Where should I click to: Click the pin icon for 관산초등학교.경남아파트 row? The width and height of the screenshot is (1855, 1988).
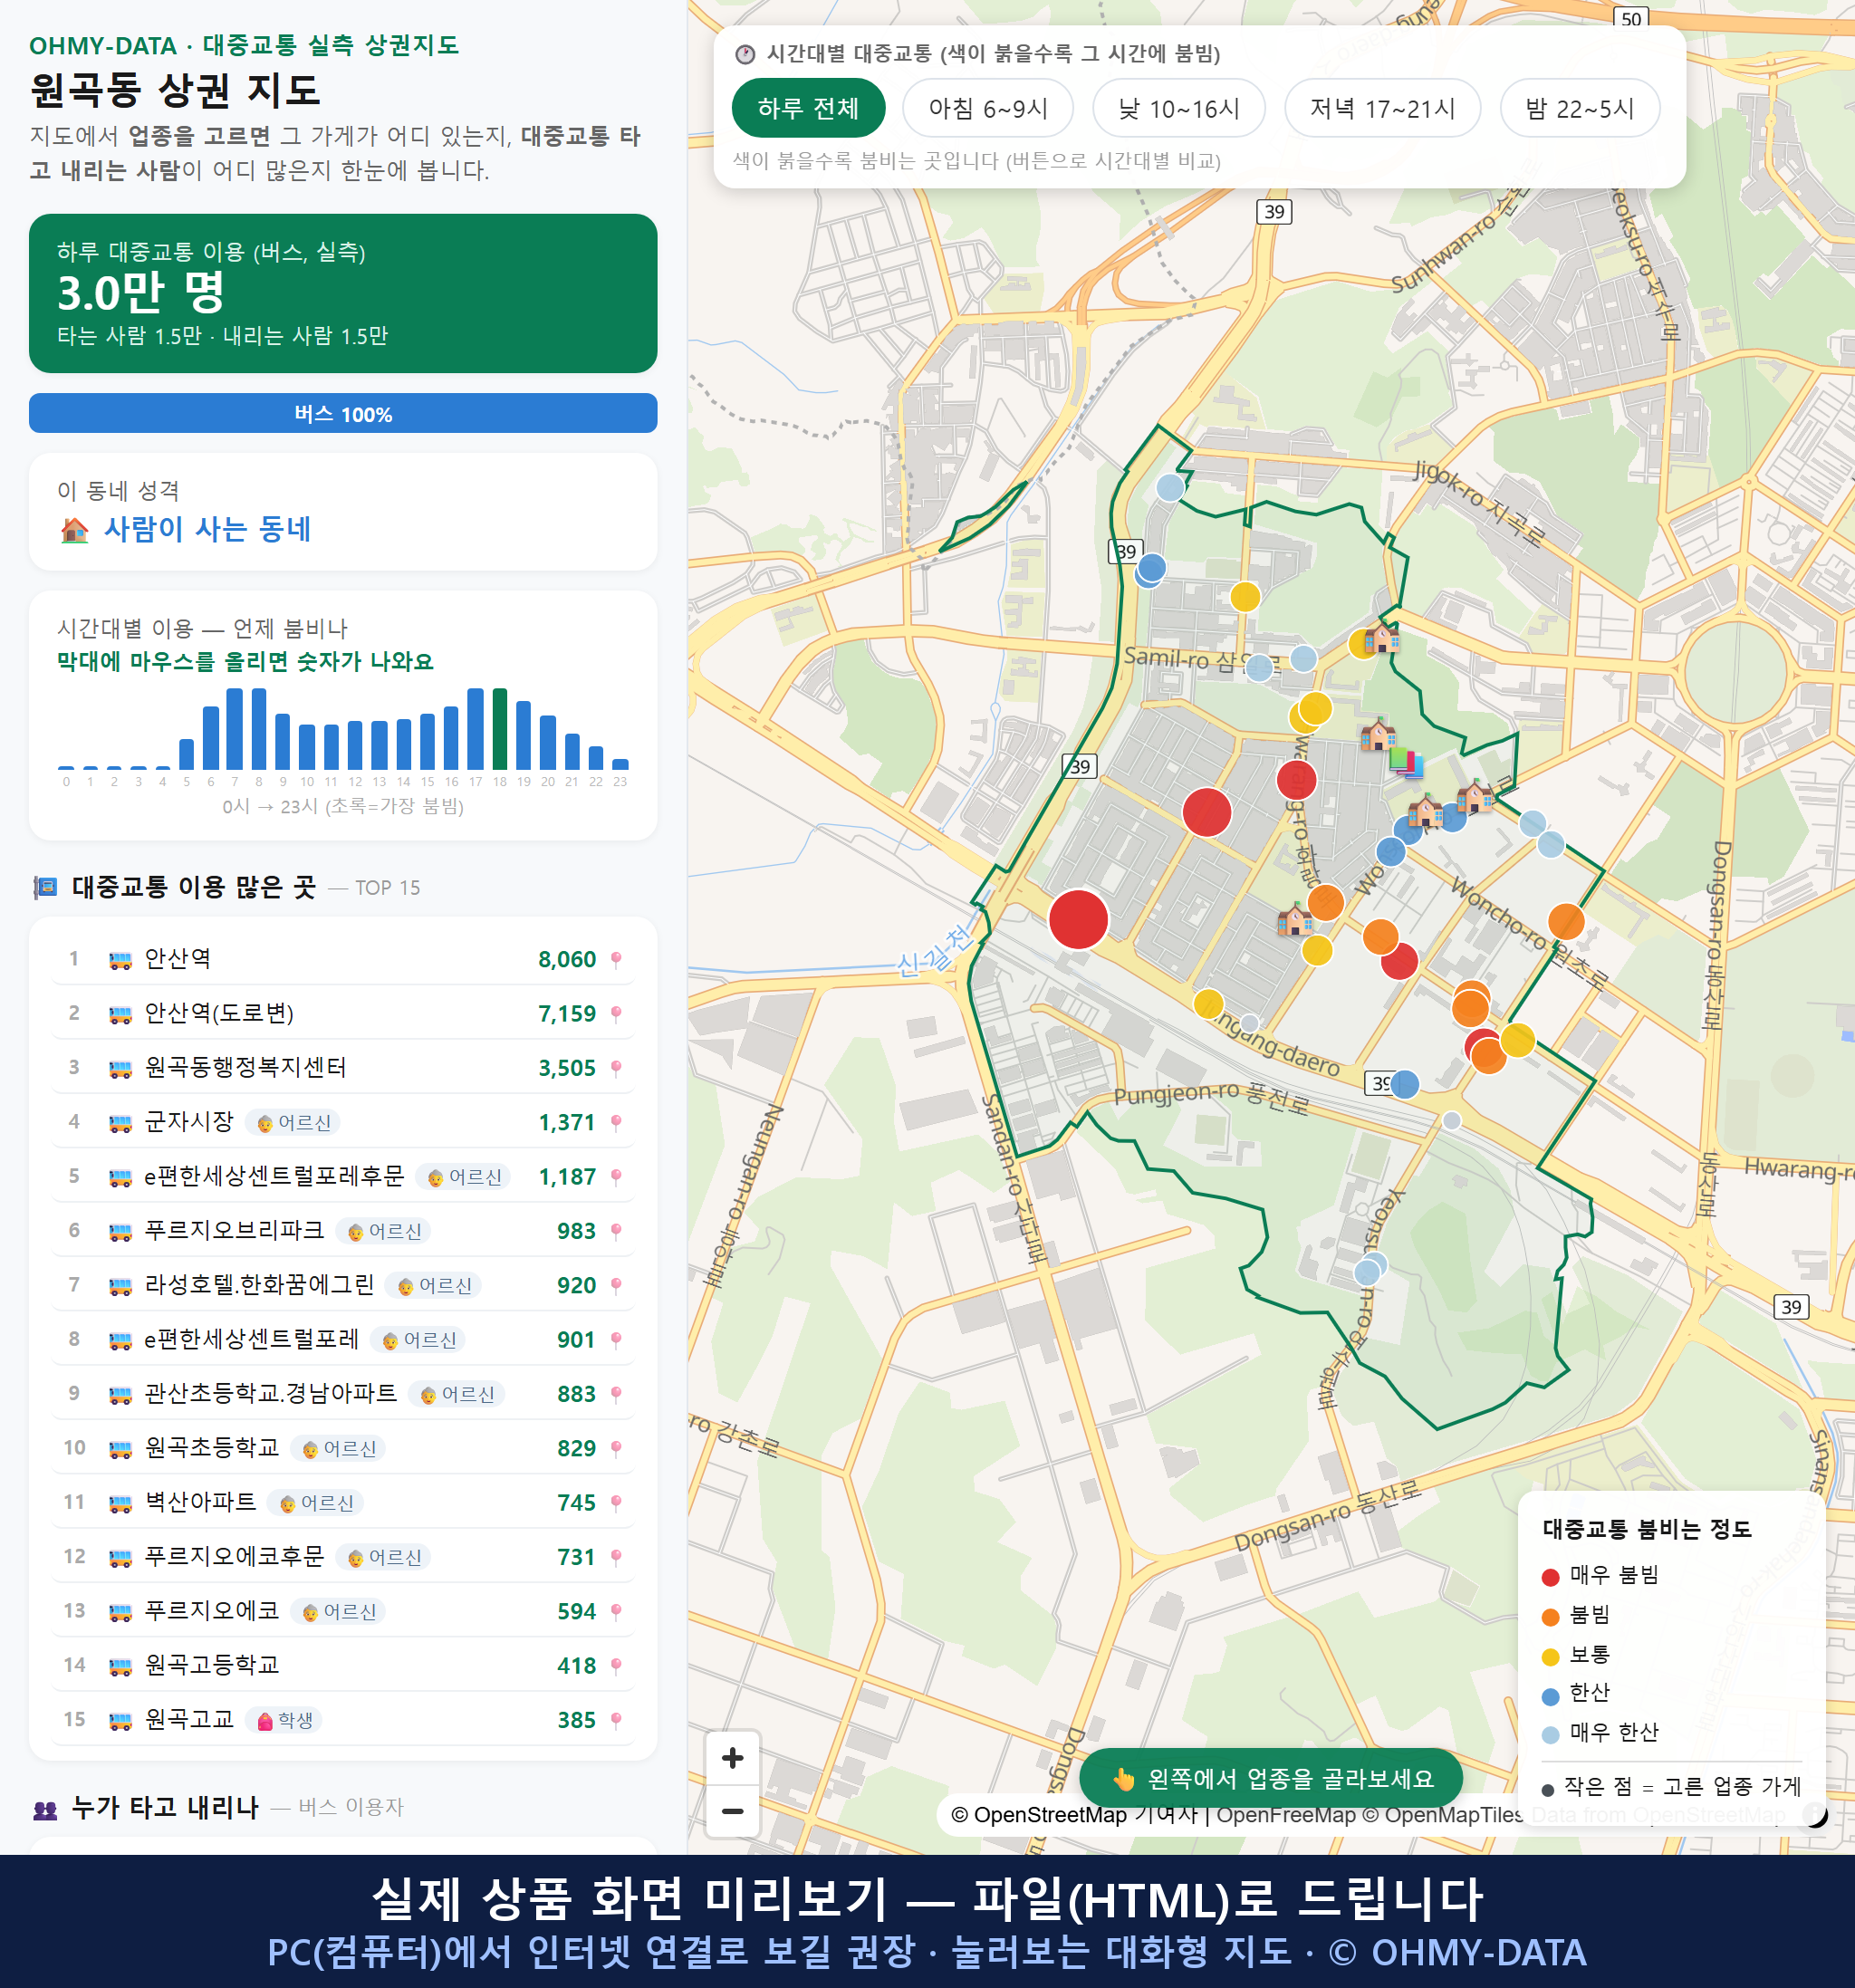[616, 1394]
